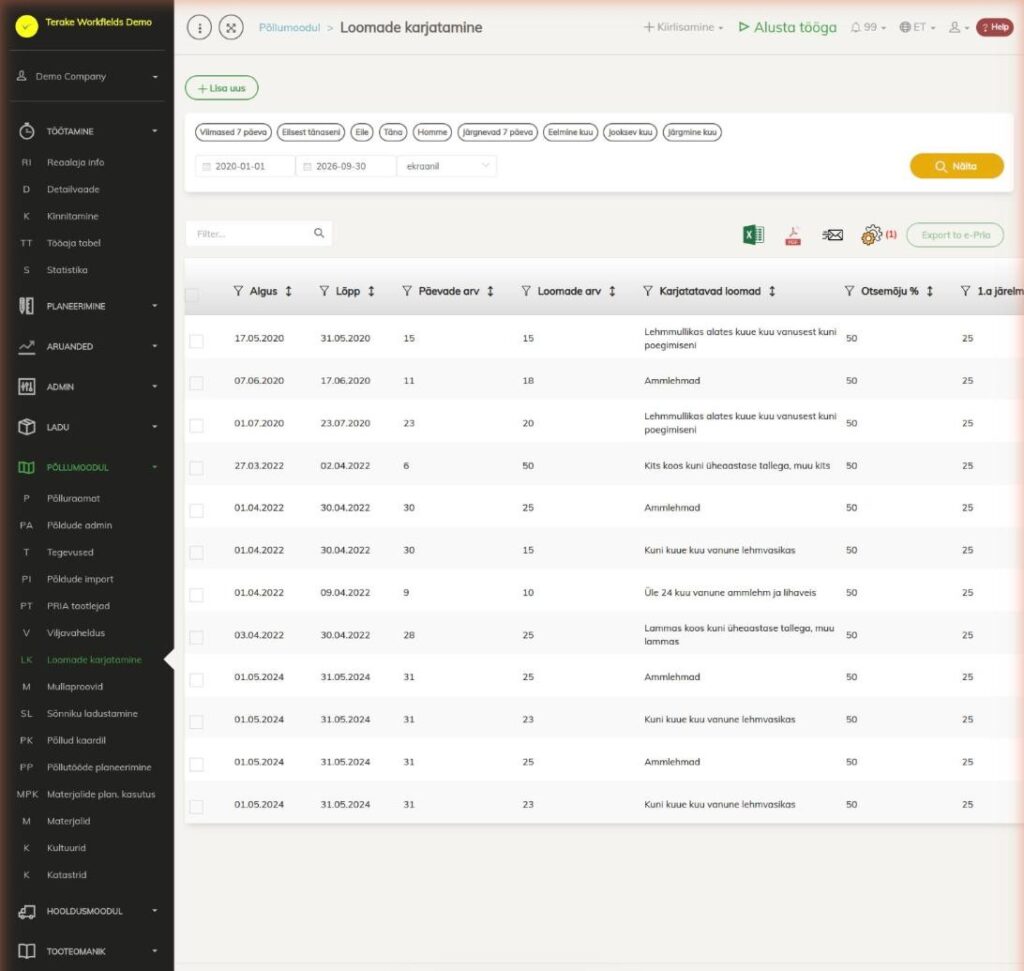The image size is (1024, 971).
Task: Click Export to e-Pria button
Action: point(955,235)
